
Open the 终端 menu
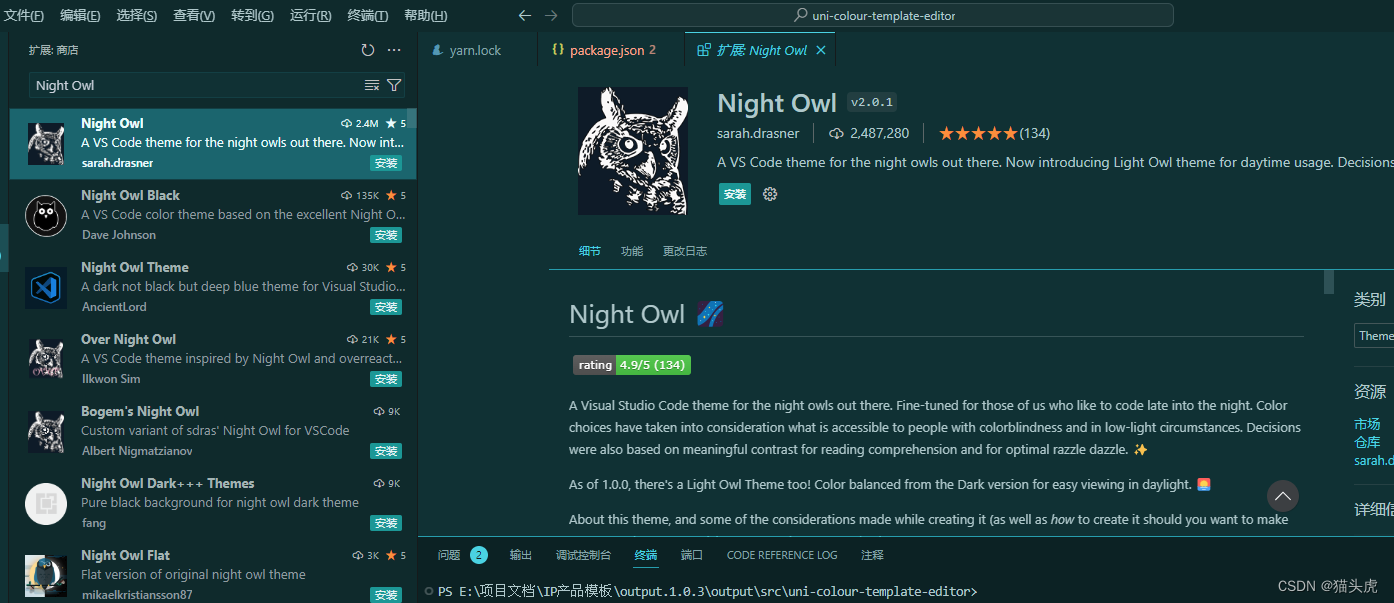[368, 15]
